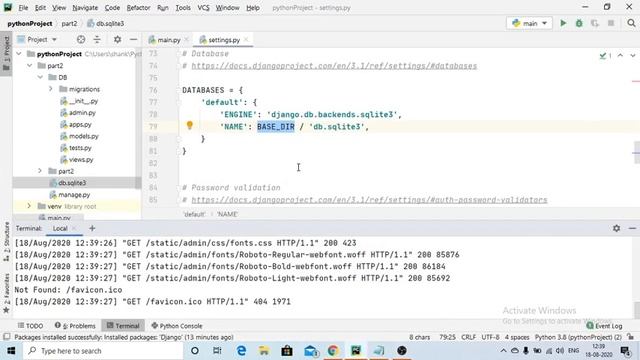Close the main.py editor tab
Image resolution: width=640 pixels, height=360 pixels.
tap(186, 40)
